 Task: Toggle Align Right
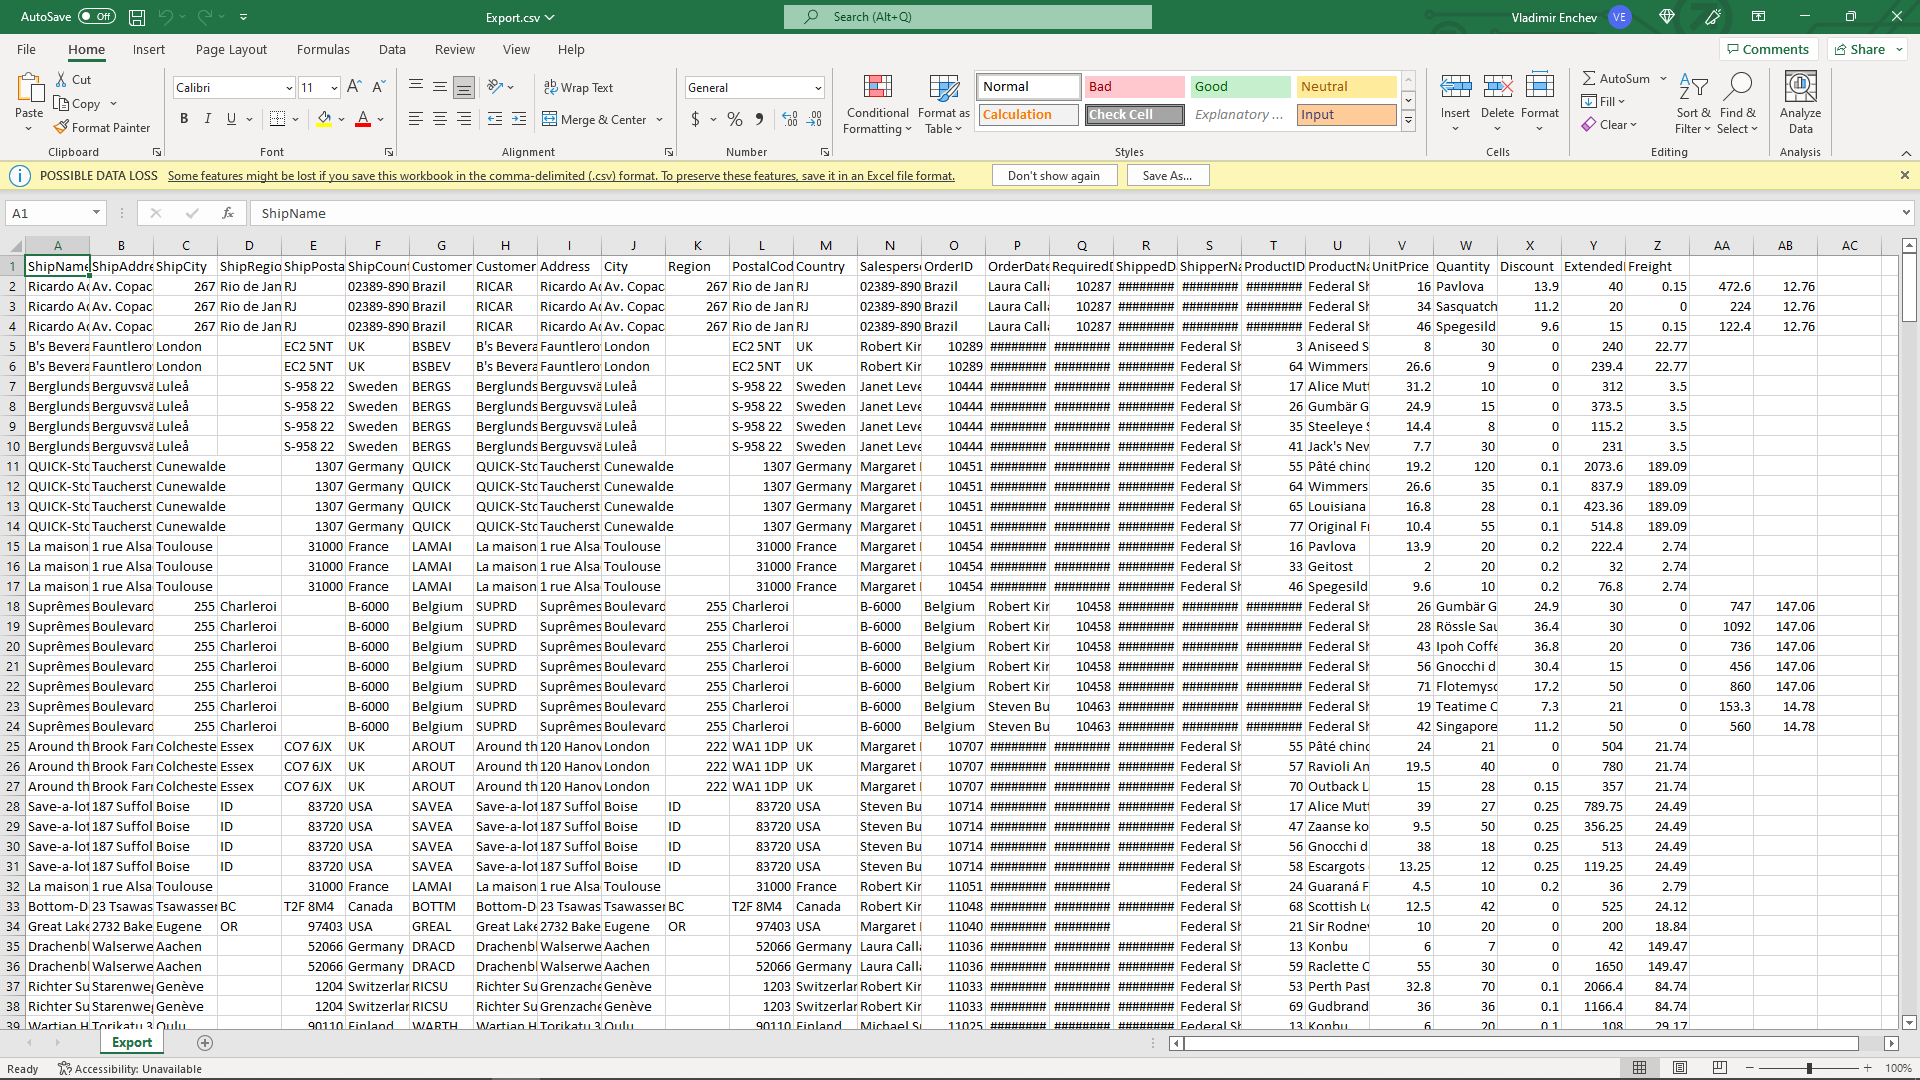click(464, 120)
